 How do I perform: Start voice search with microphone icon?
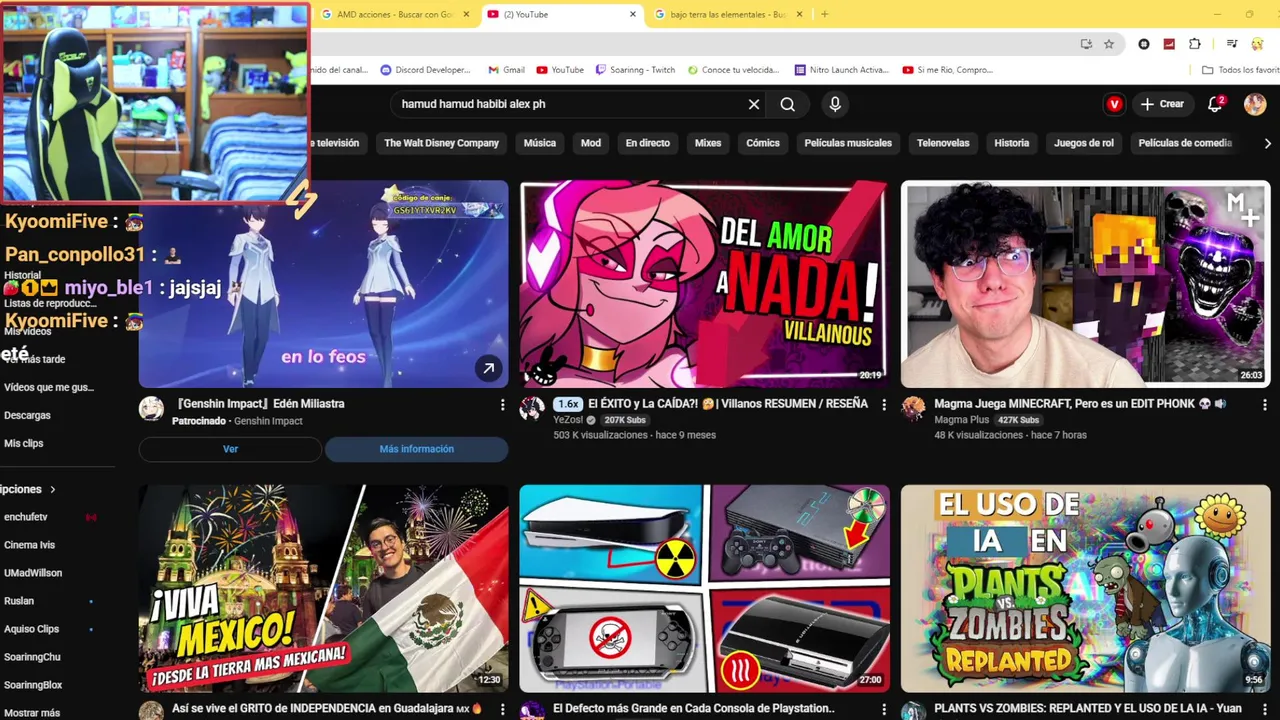tap(835, 104)
